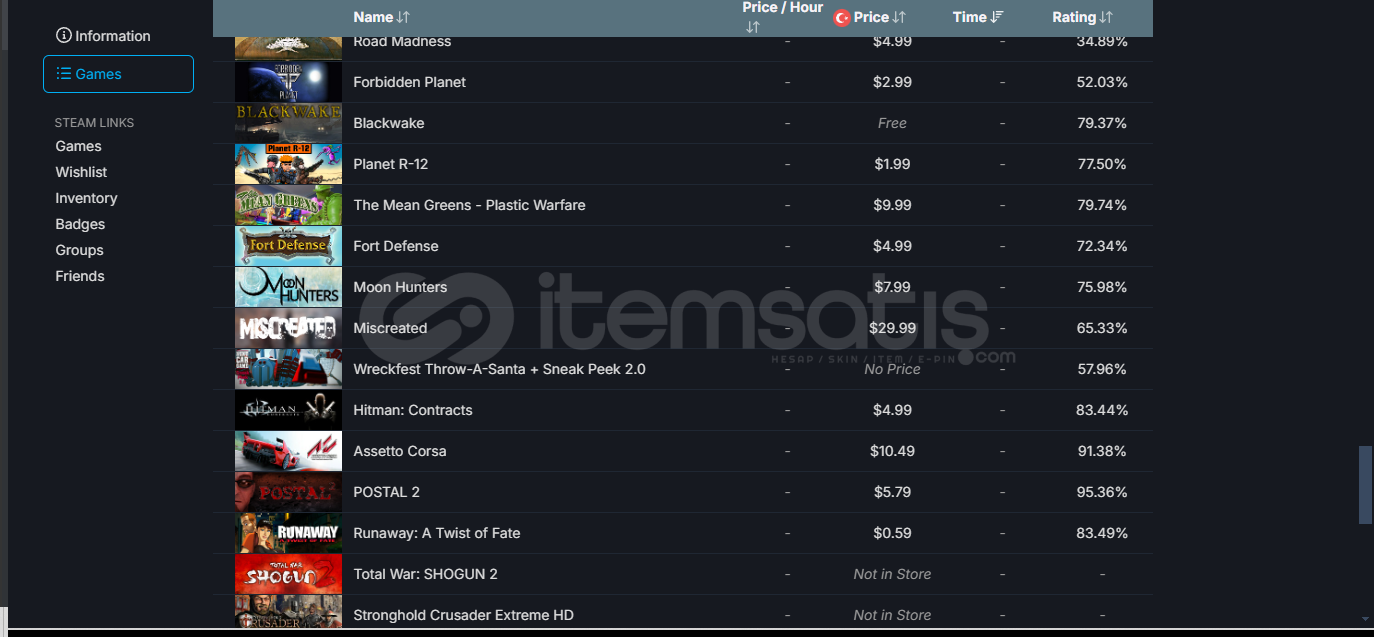The height and width of the screenshot is (637, 1374).
Task: Click the Runaway thumbnail image
Action: tap(288, 533)
